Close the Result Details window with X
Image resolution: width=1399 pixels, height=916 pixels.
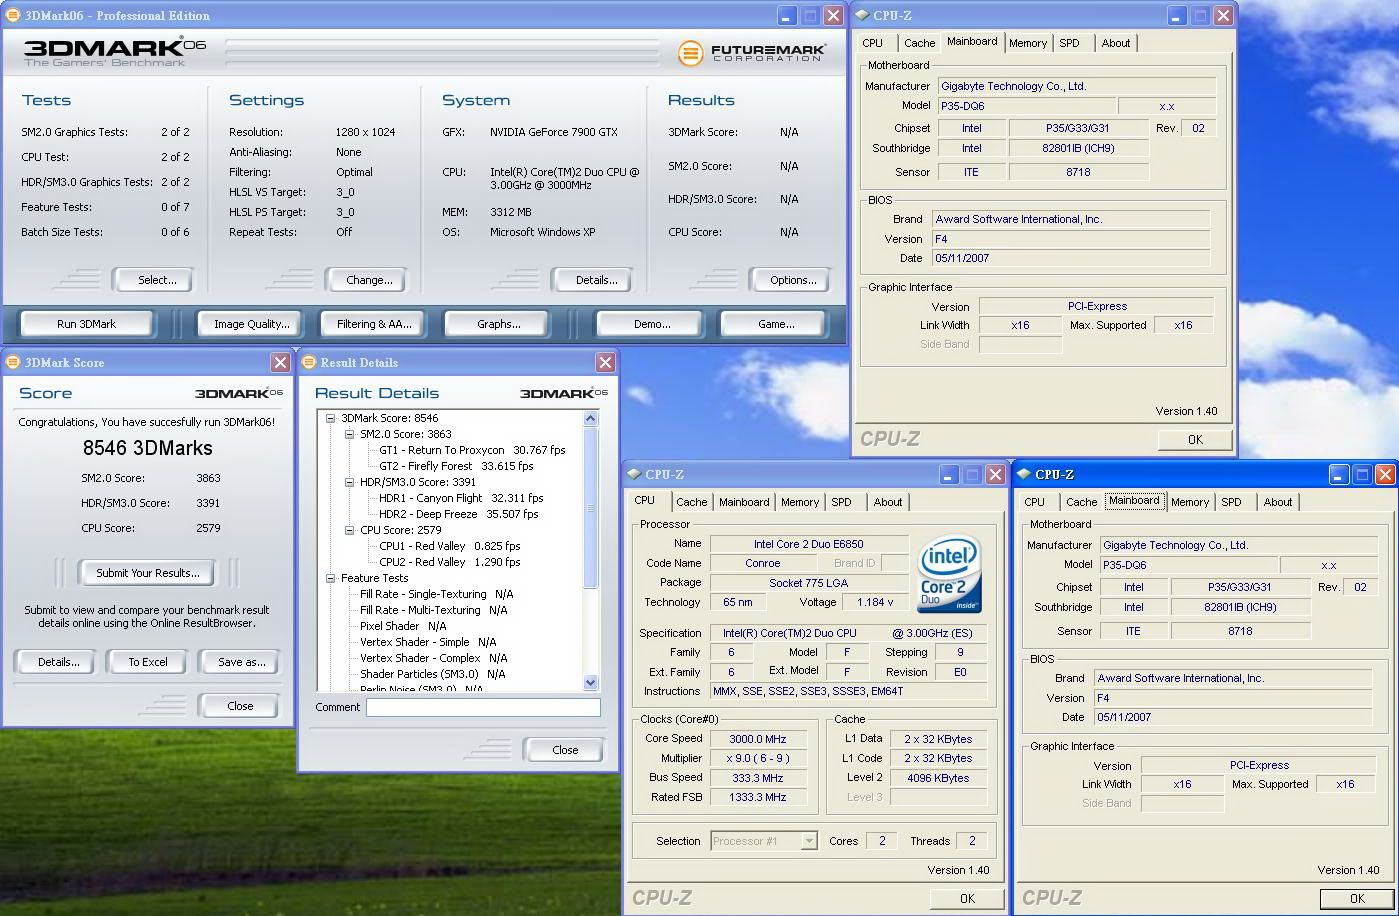pos(605,362)
